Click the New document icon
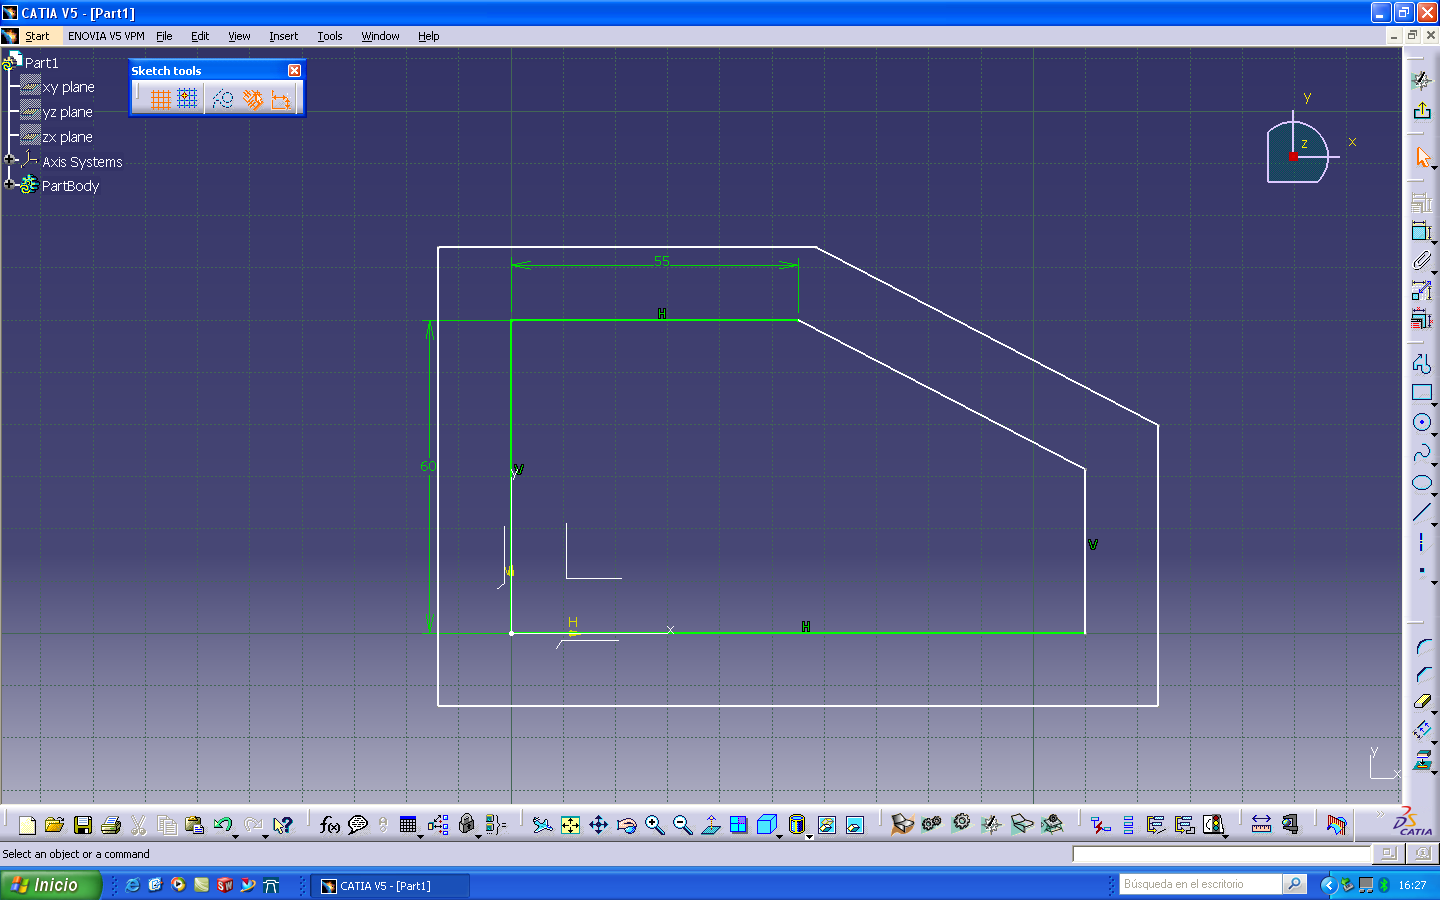Image resolution: width=1440 pixels, height=900 pixels. pyautogui.click(x=27, y=825)
